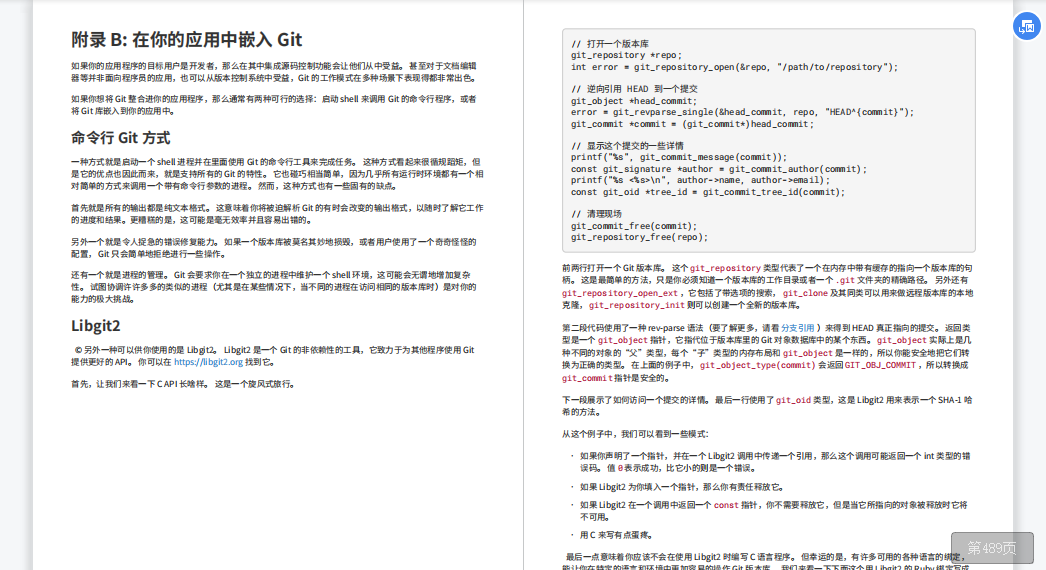The width and height of the screenshot is (1046, 570).
Task: Click the paragraph starting 如果你的应用程序的目标用户是开发者
Action: pos(274,72)
